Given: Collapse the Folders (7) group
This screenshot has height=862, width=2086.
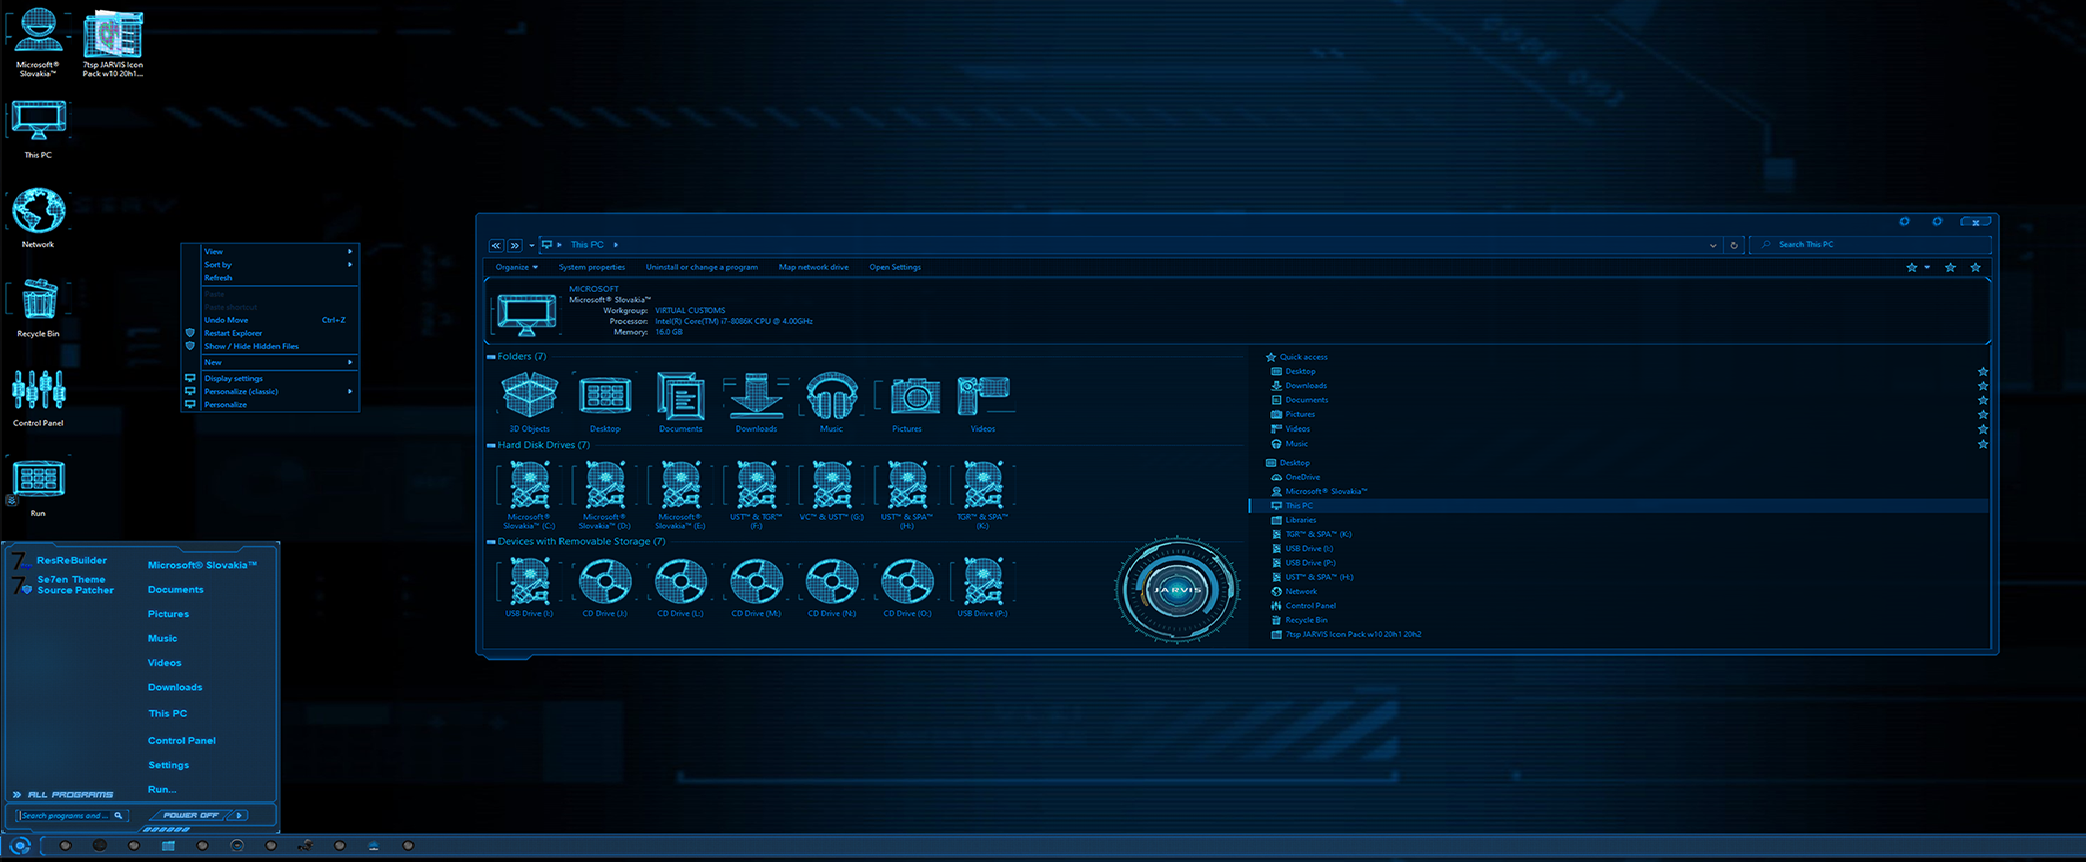Looking at the screenshot, I should [x=491, y=357].
